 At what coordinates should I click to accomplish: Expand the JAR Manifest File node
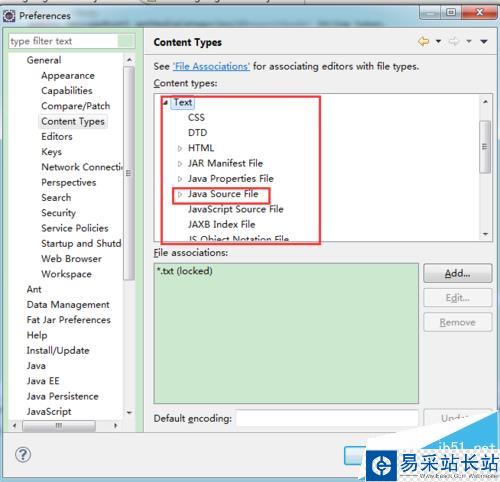[180, 164]
